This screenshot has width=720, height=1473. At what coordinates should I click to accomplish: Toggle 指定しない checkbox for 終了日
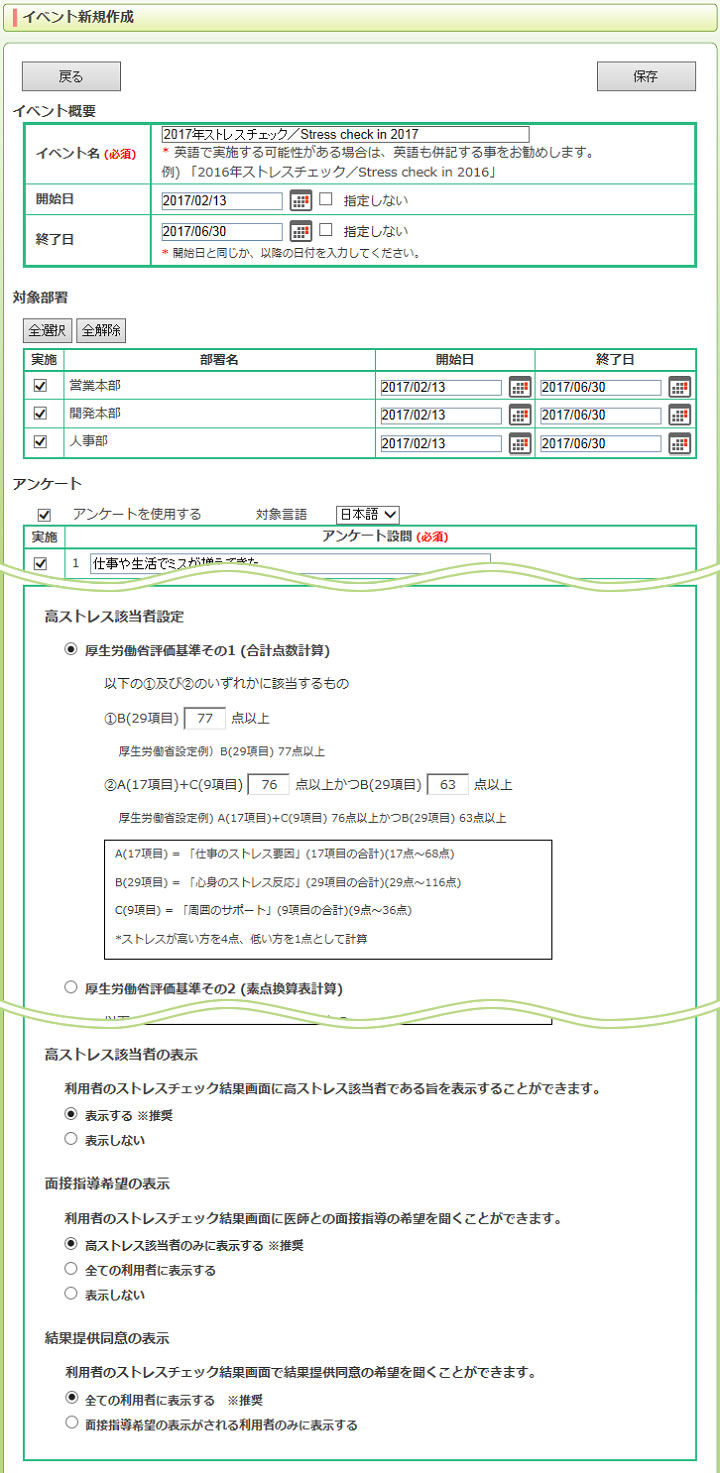click(325, 230)
